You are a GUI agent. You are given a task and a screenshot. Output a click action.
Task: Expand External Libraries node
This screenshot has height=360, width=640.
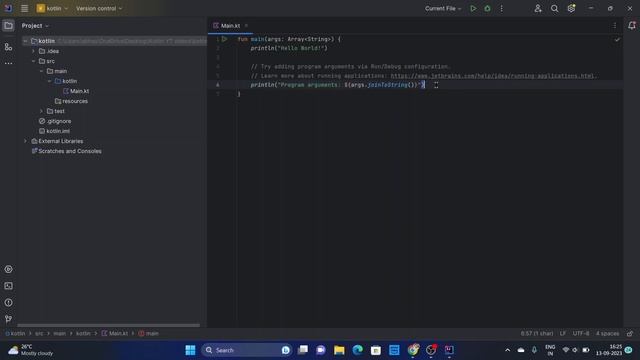[x=25, y=141]
